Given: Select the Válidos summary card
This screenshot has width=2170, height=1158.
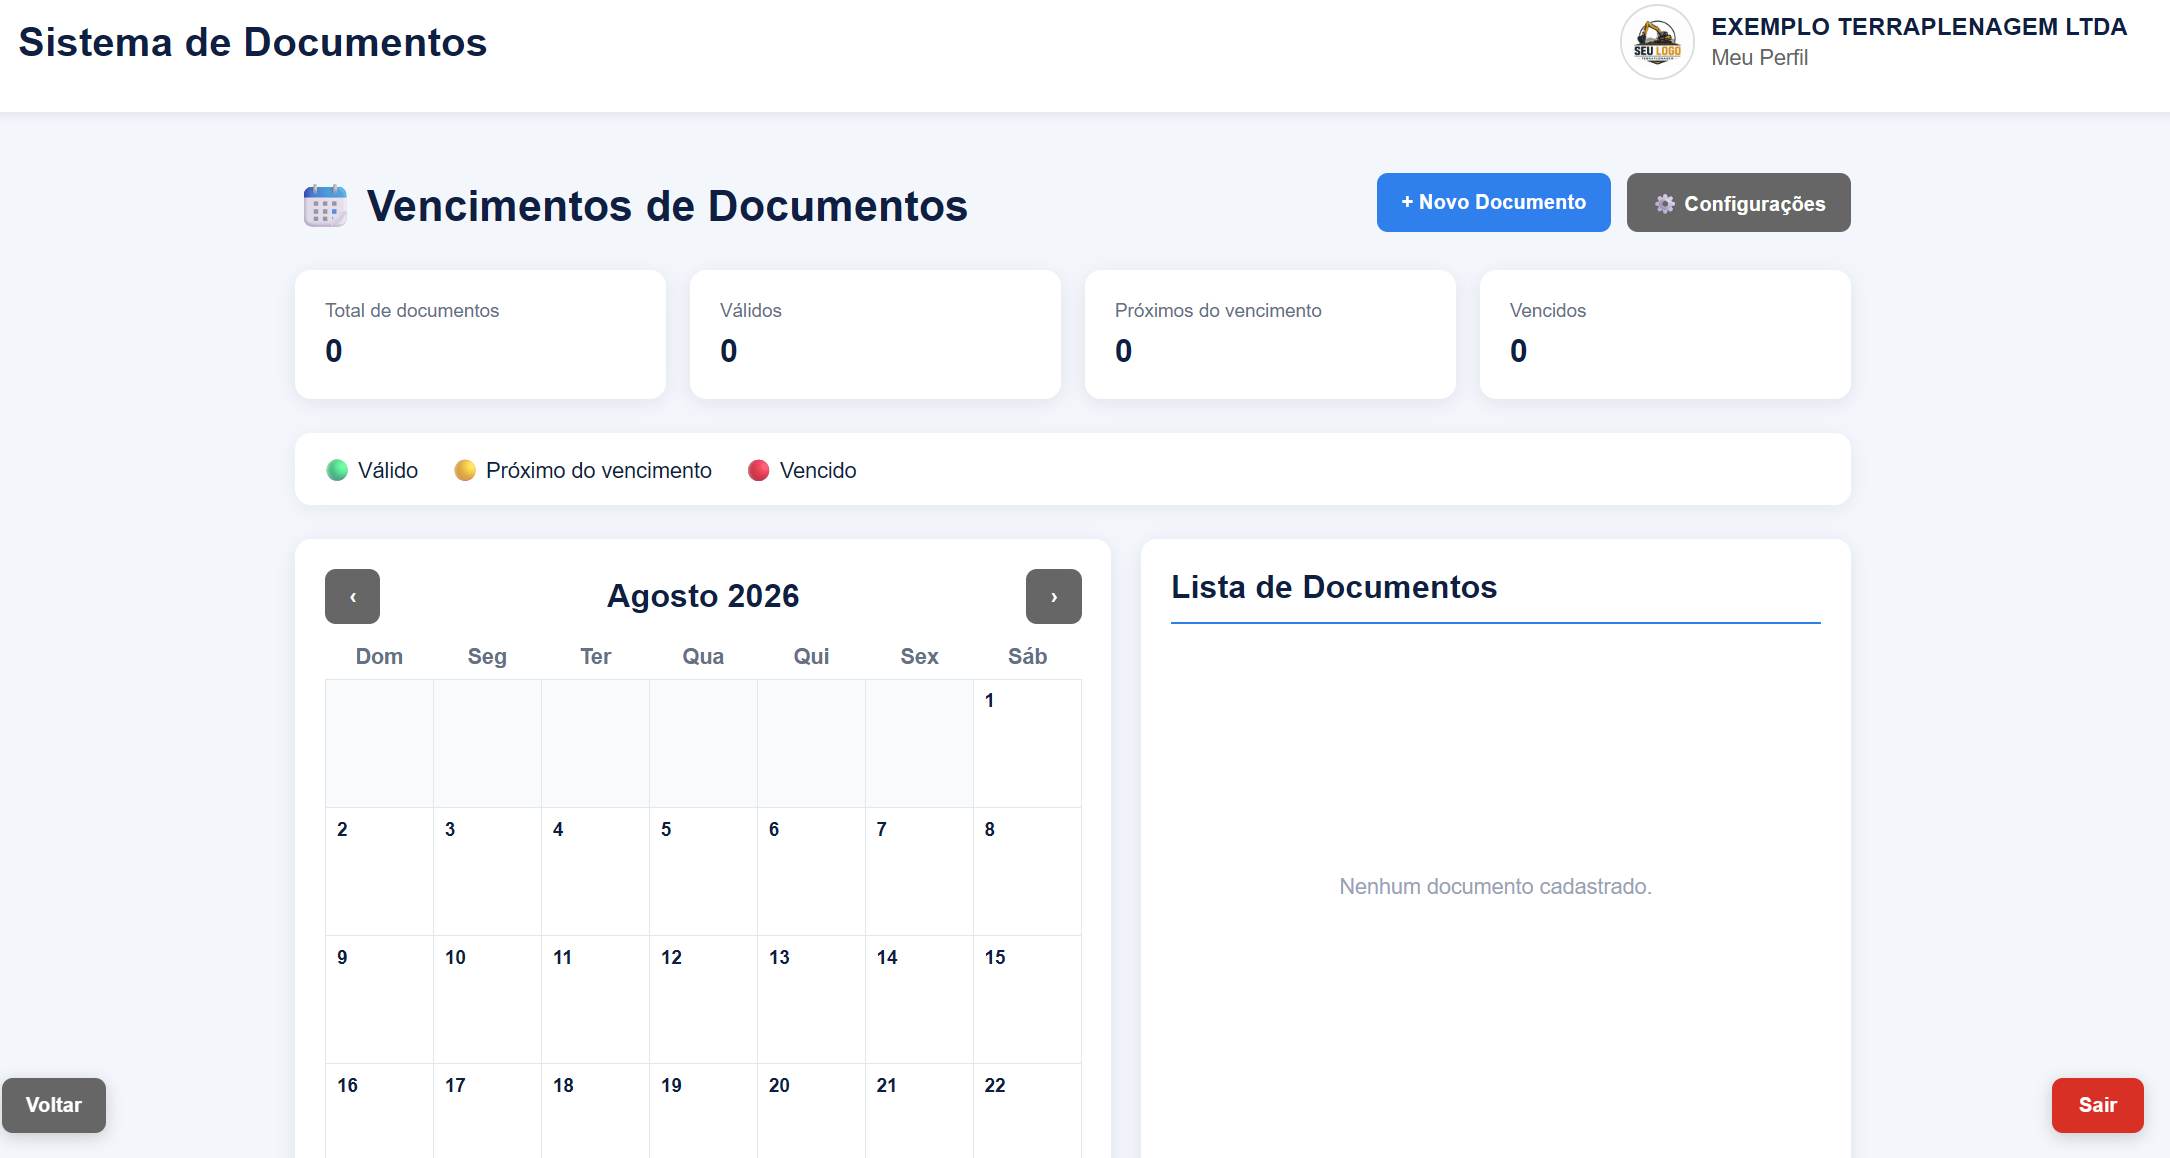Looking at the screenshot, I should point(875,334).
